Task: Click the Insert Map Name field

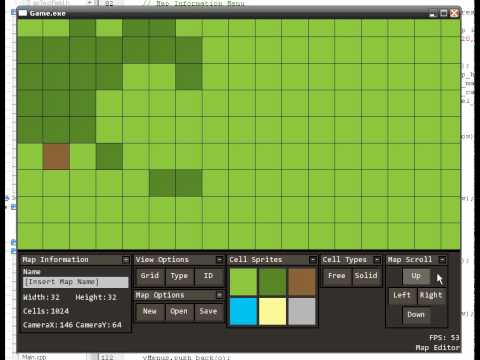Action: coord(76,282)
